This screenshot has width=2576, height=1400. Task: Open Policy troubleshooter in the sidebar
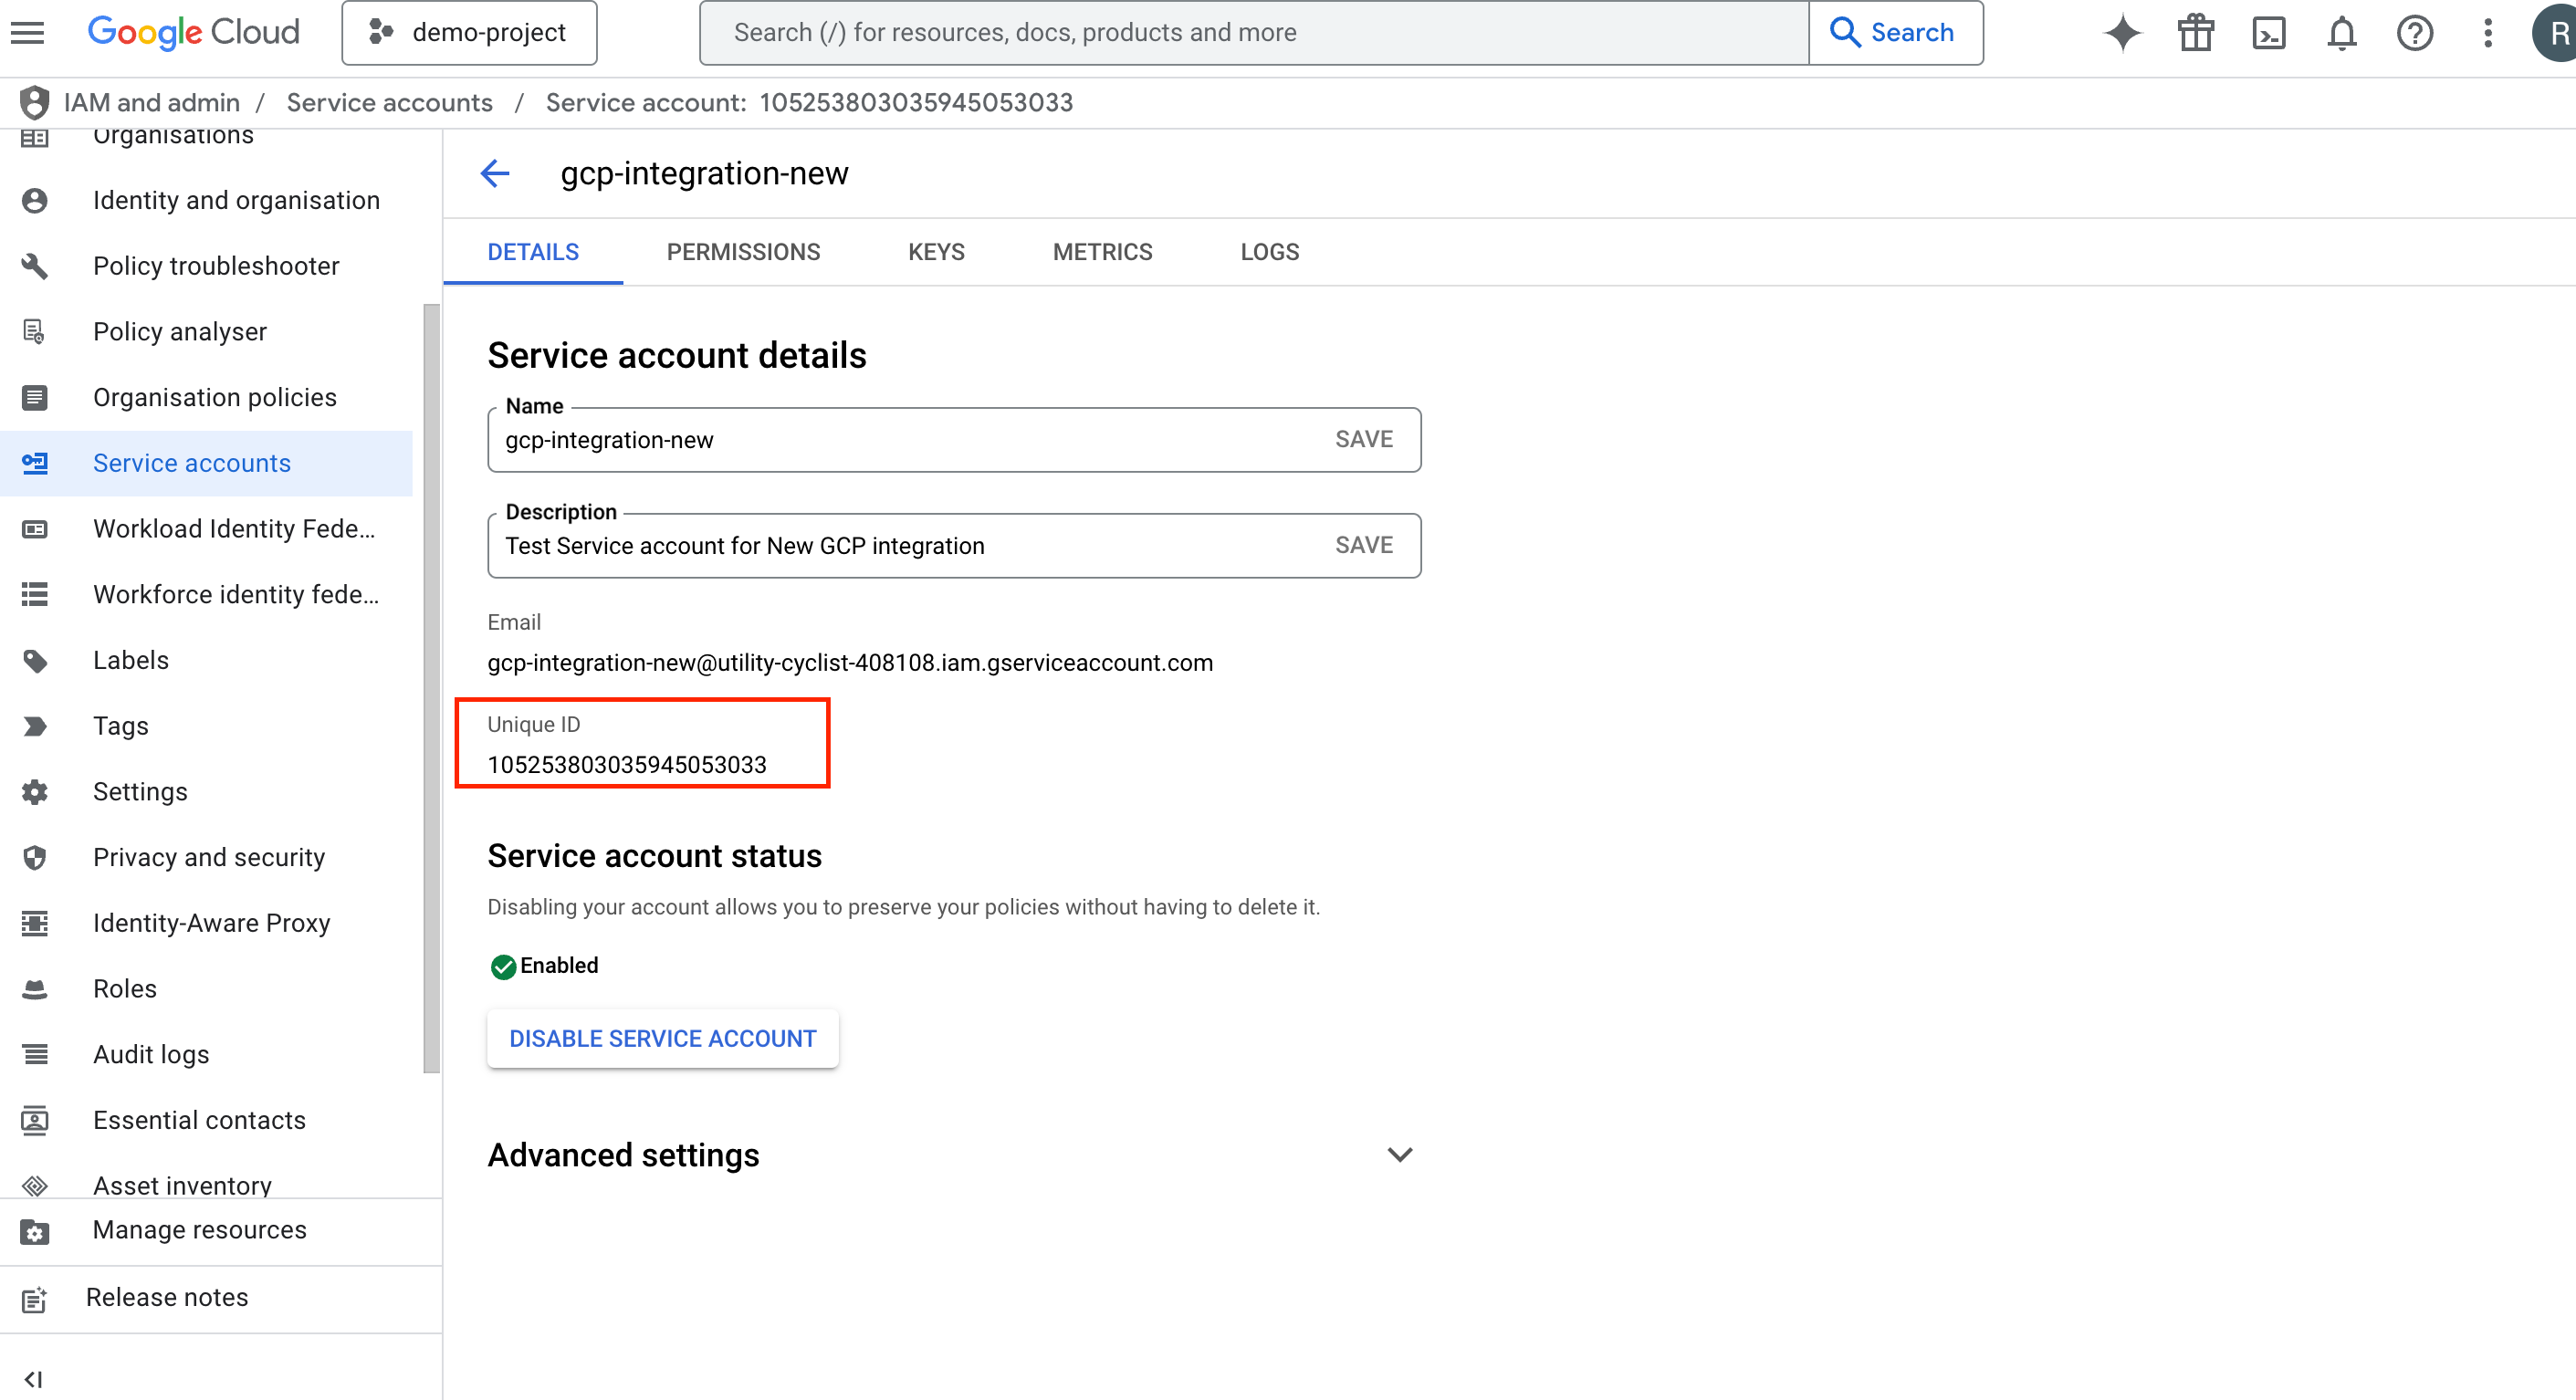pyautogui.click(x=206, y=266)
